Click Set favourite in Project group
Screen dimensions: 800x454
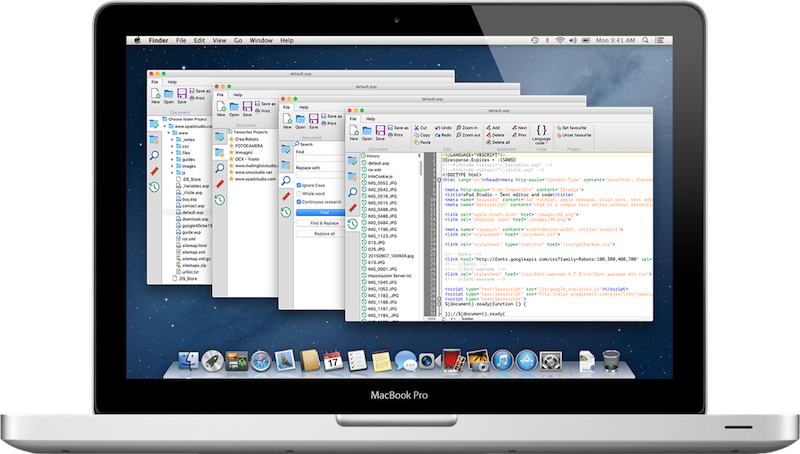(x=573, y=128)
